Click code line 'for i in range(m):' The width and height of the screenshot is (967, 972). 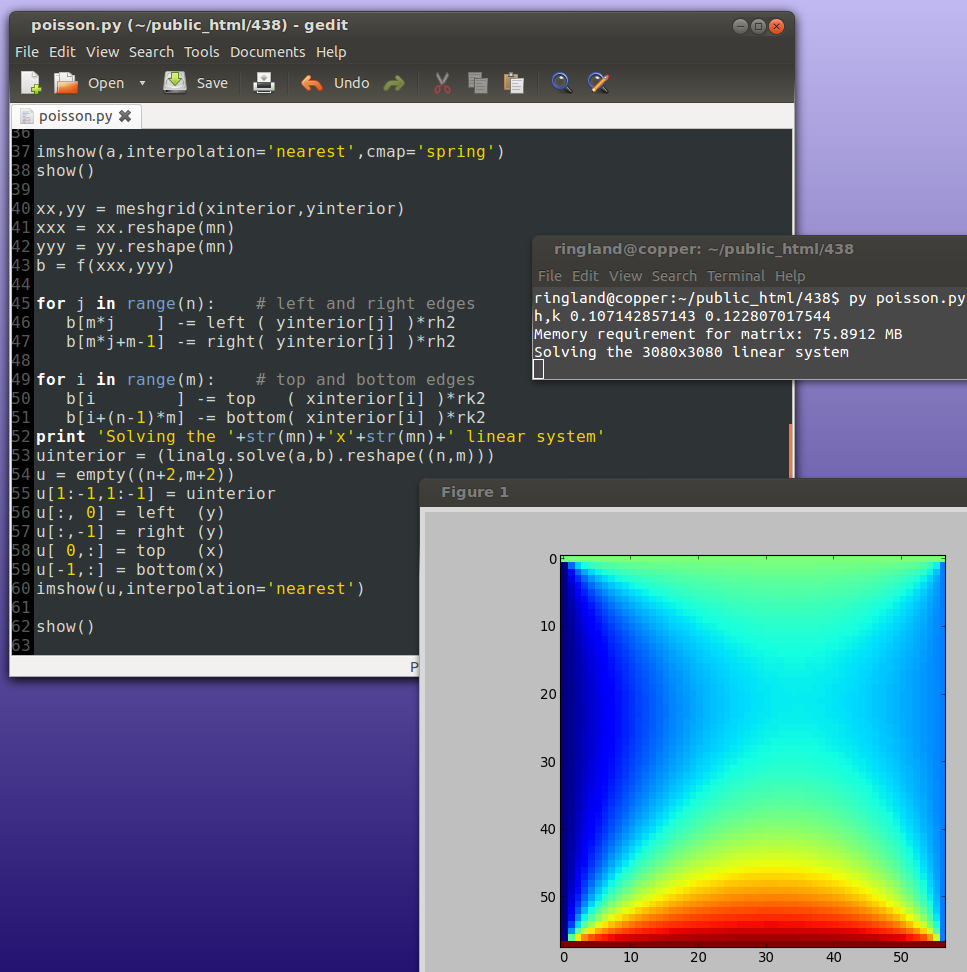(x=125, y=380)
